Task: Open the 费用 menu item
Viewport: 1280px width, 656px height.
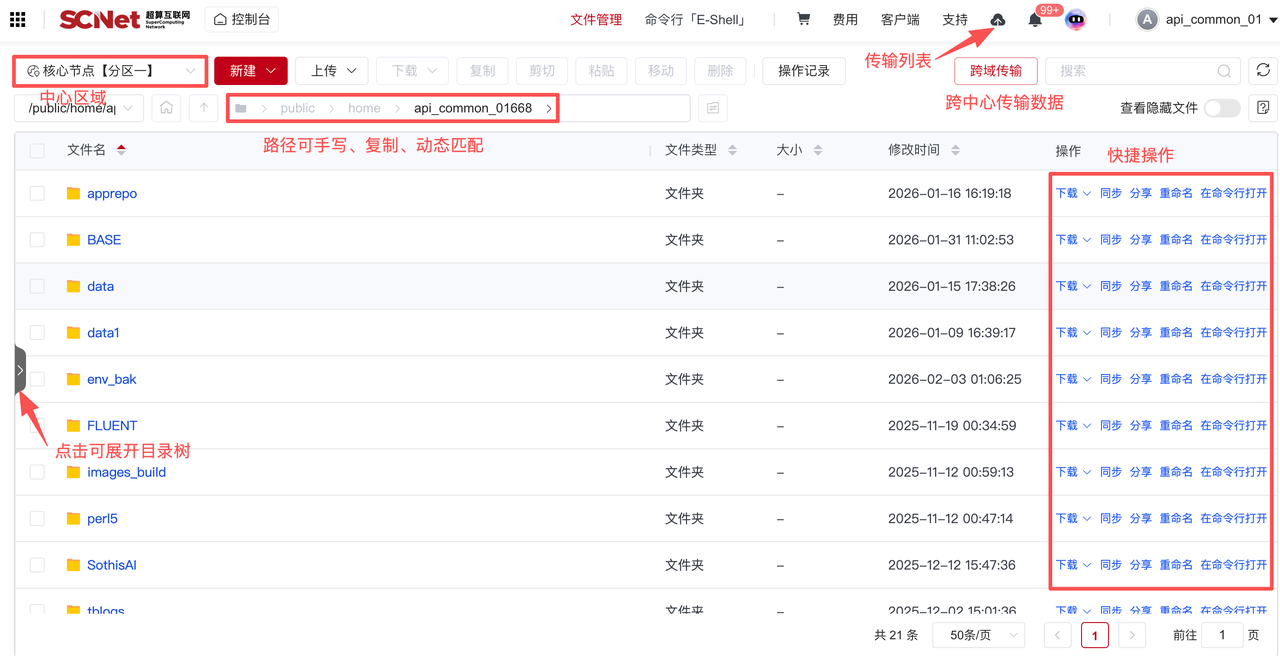Action: coord(845,20)
